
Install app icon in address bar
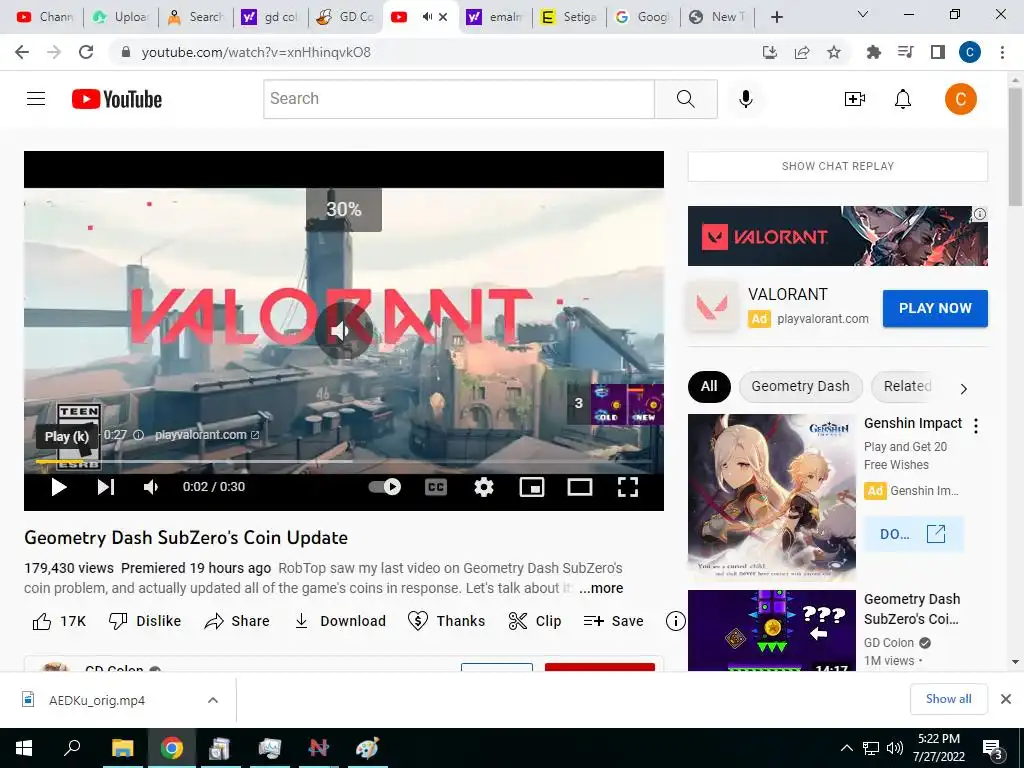tap(770, 52)
